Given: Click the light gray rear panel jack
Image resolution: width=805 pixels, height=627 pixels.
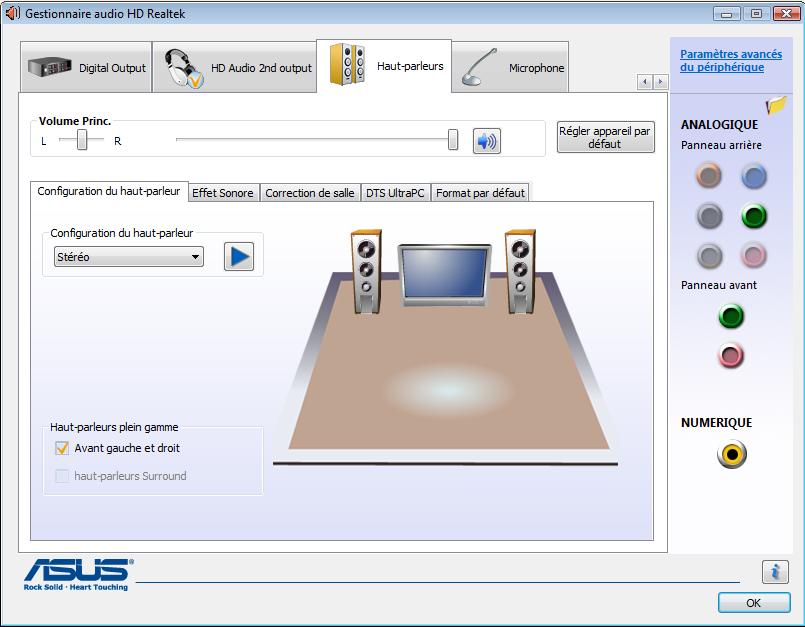Looking at the screenshot, I should pos(710,255).
